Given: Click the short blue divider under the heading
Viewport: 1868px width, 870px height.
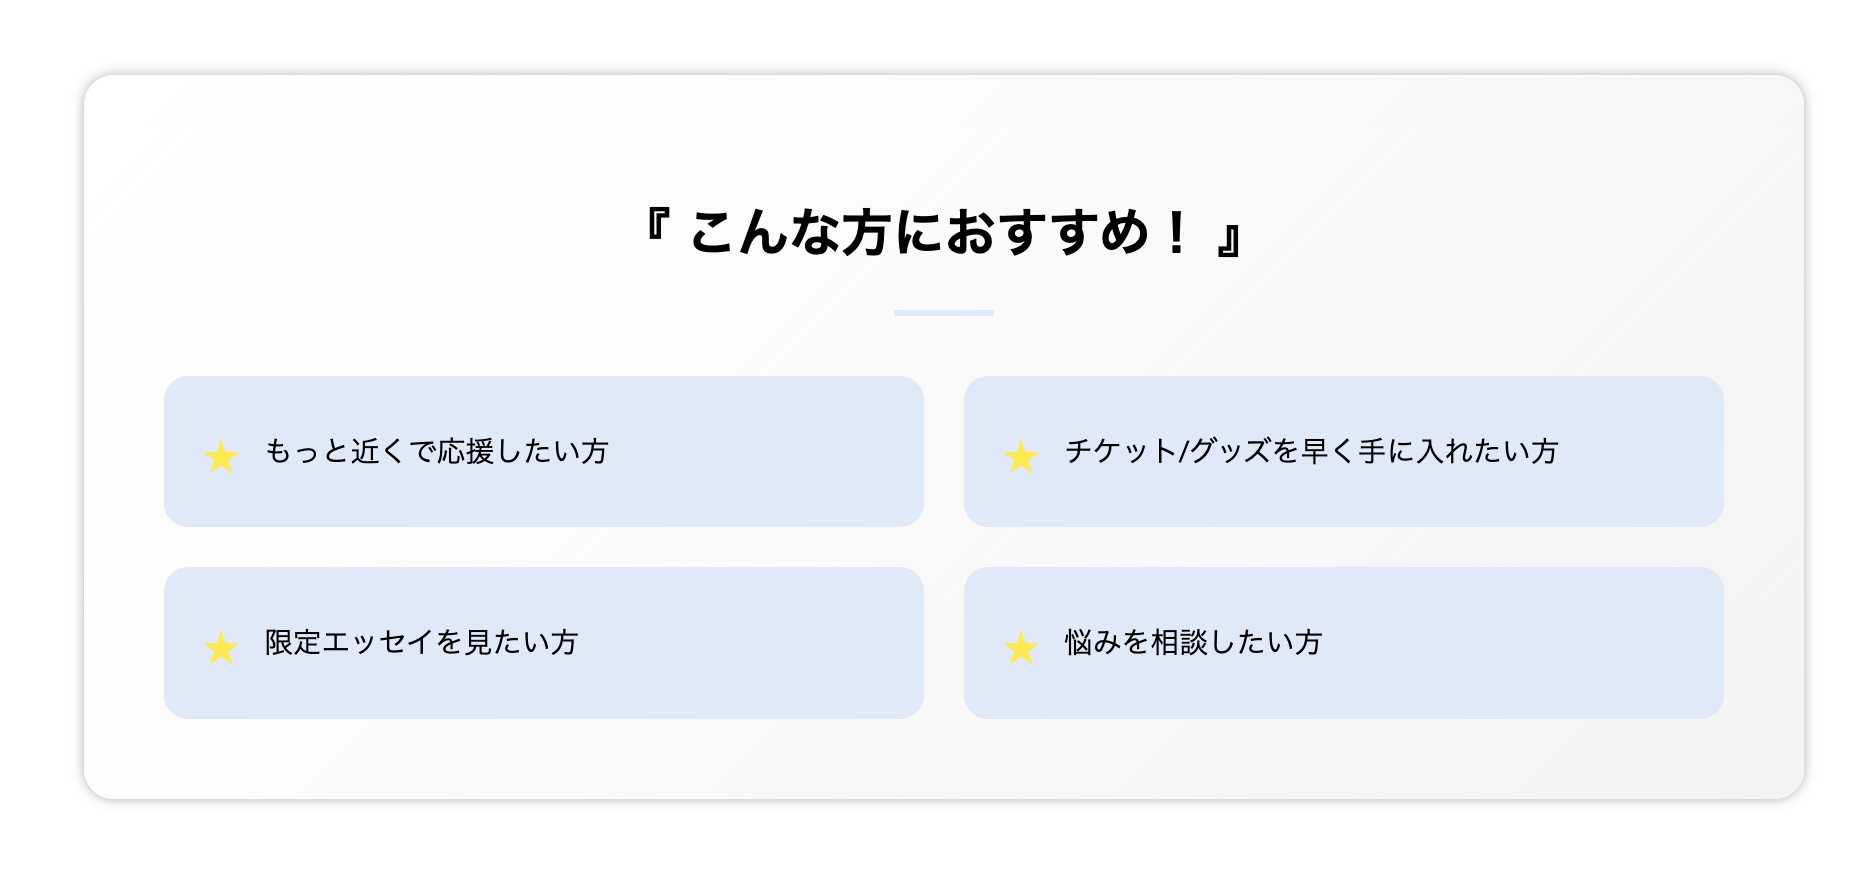Looking at the screenshot, I should (x=943, y=313).
